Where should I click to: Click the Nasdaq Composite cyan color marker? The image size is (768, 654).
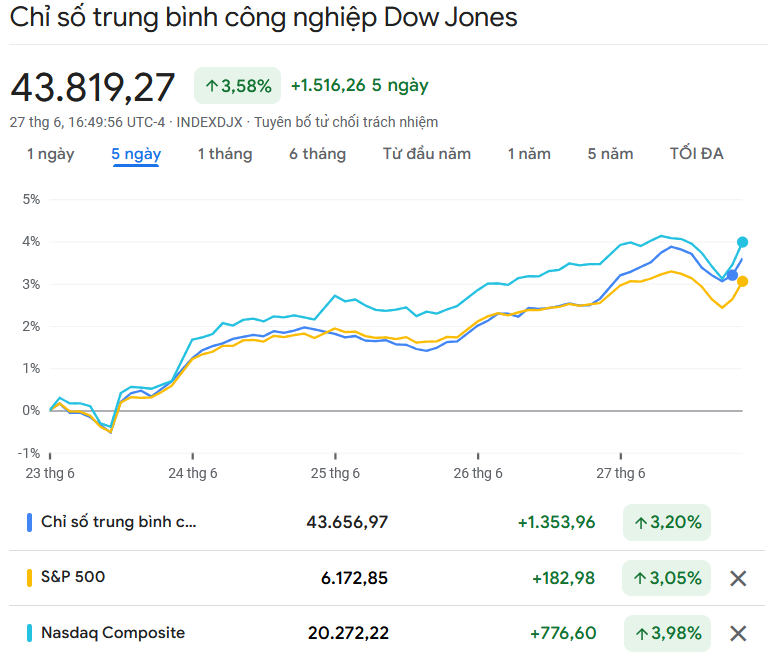click(x=29, y=632)
